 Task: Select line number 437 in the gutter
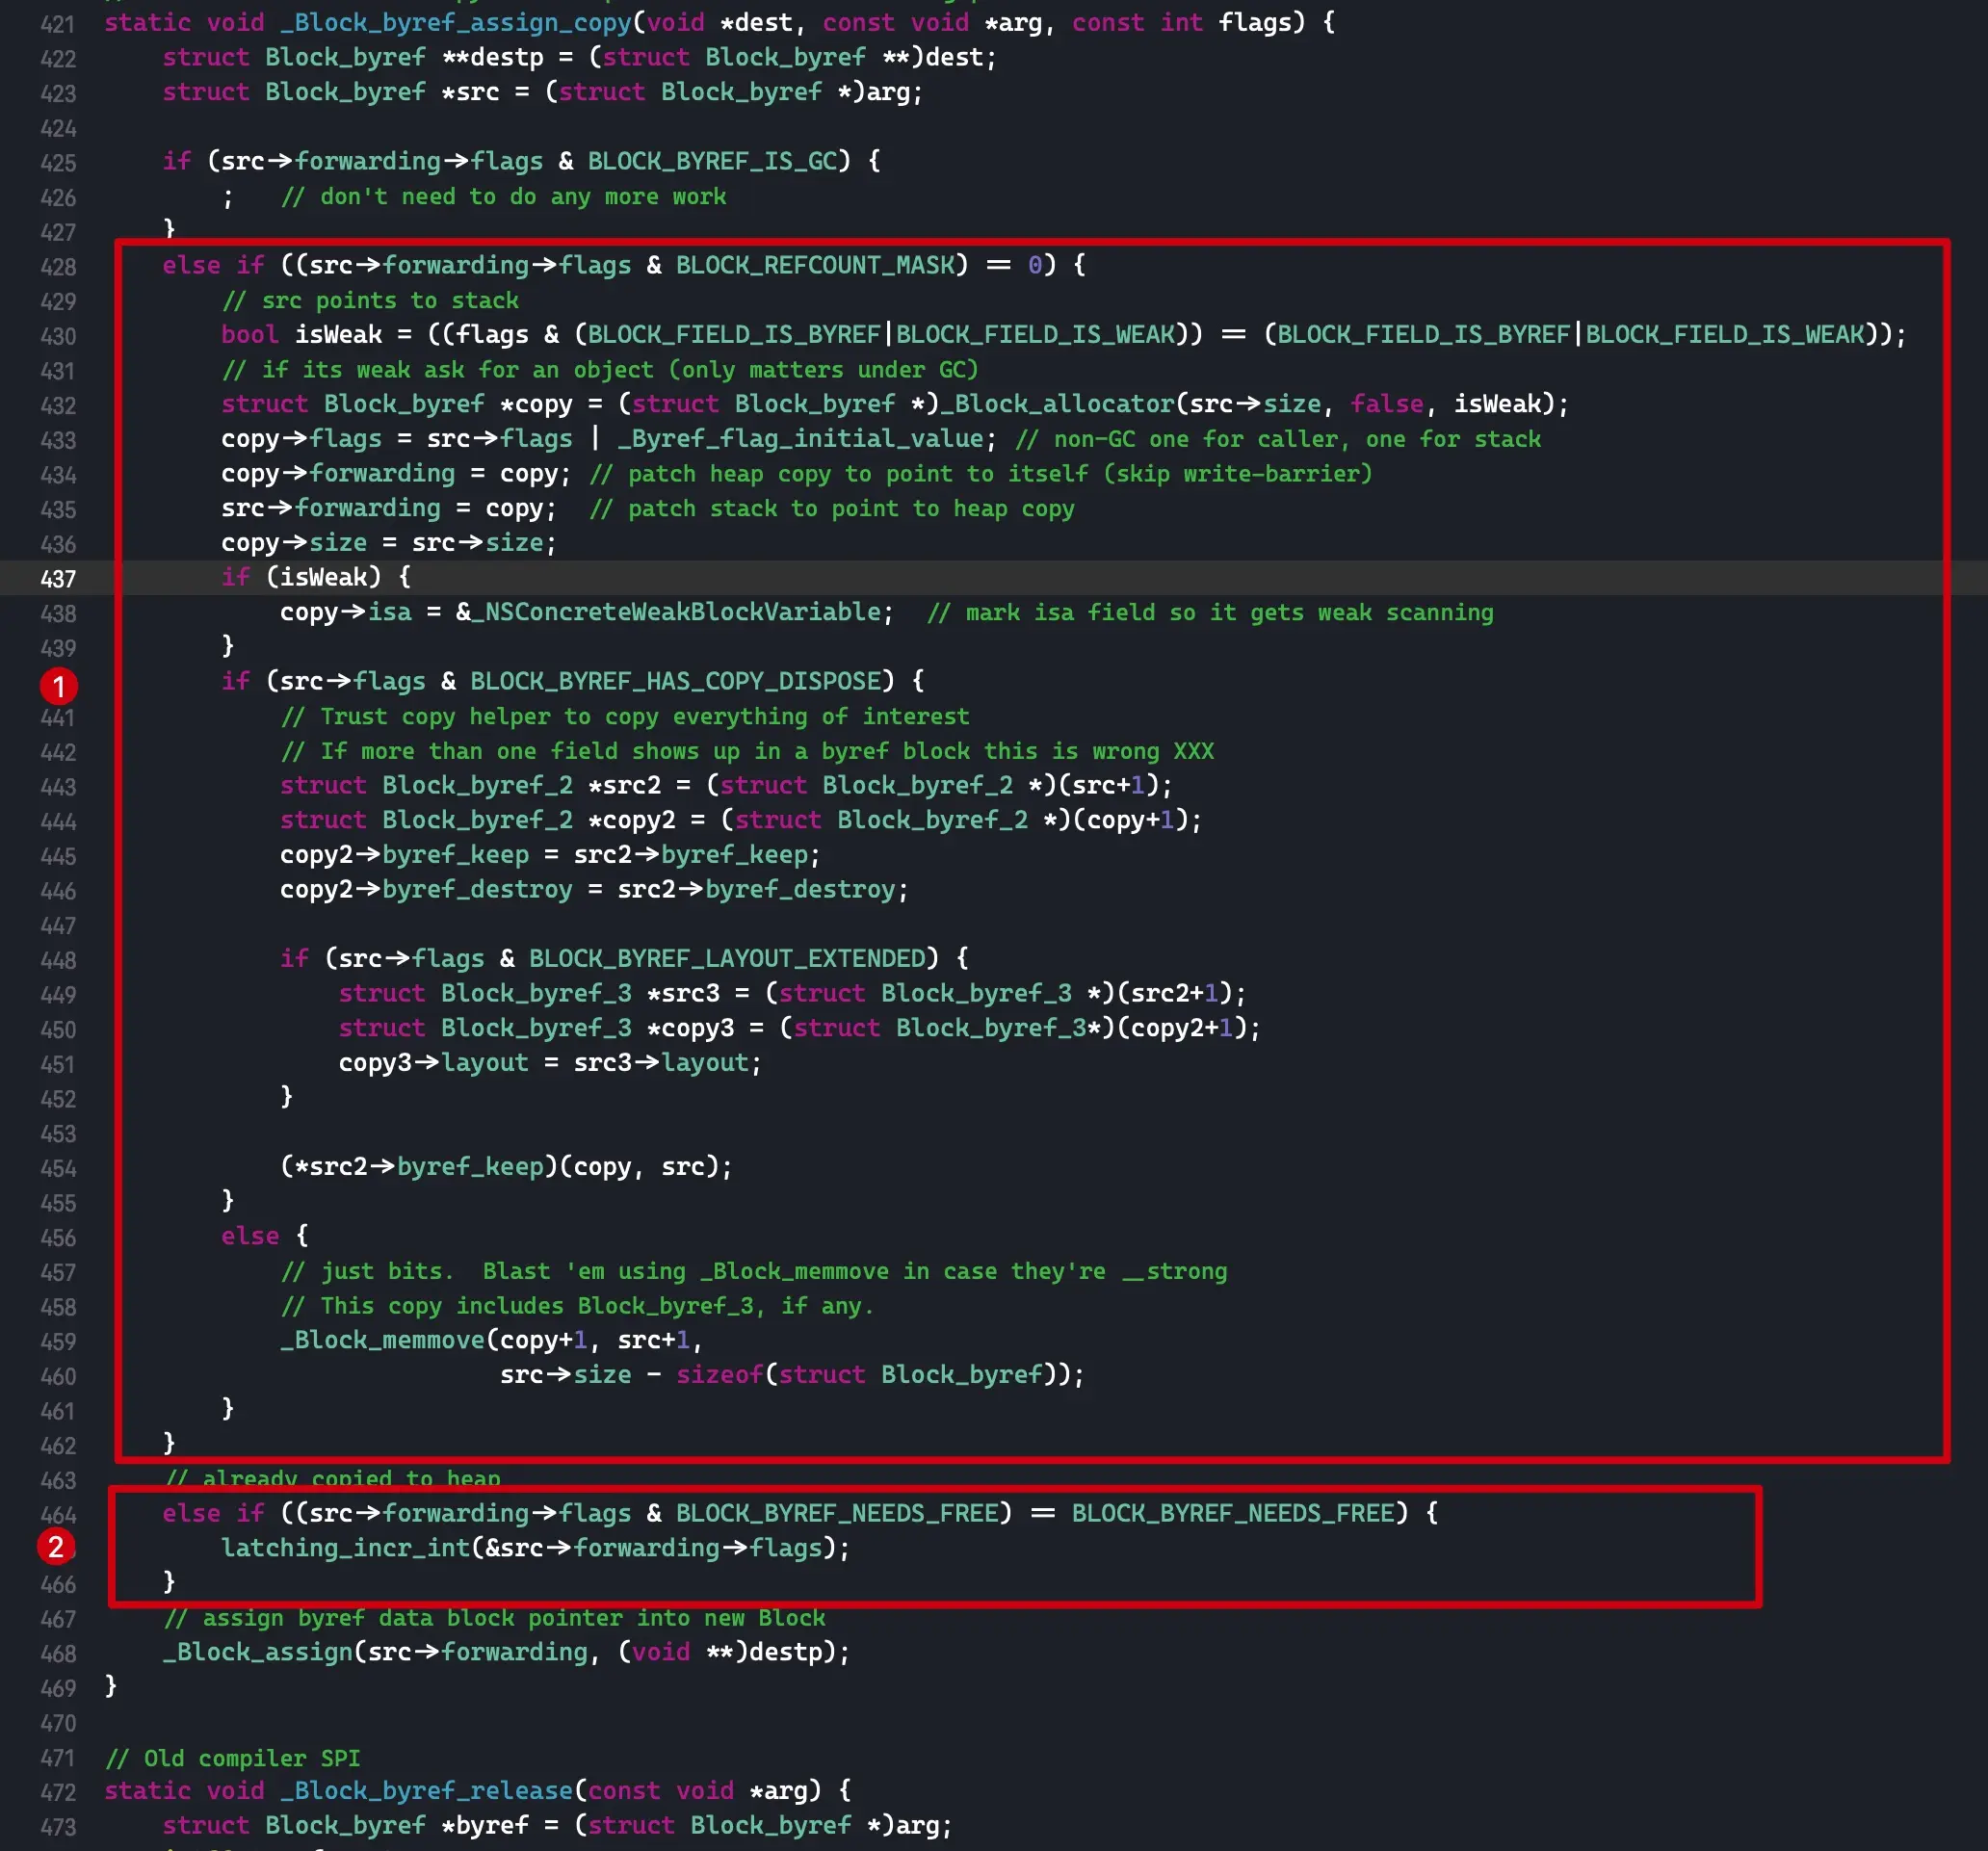coord(58,578)
